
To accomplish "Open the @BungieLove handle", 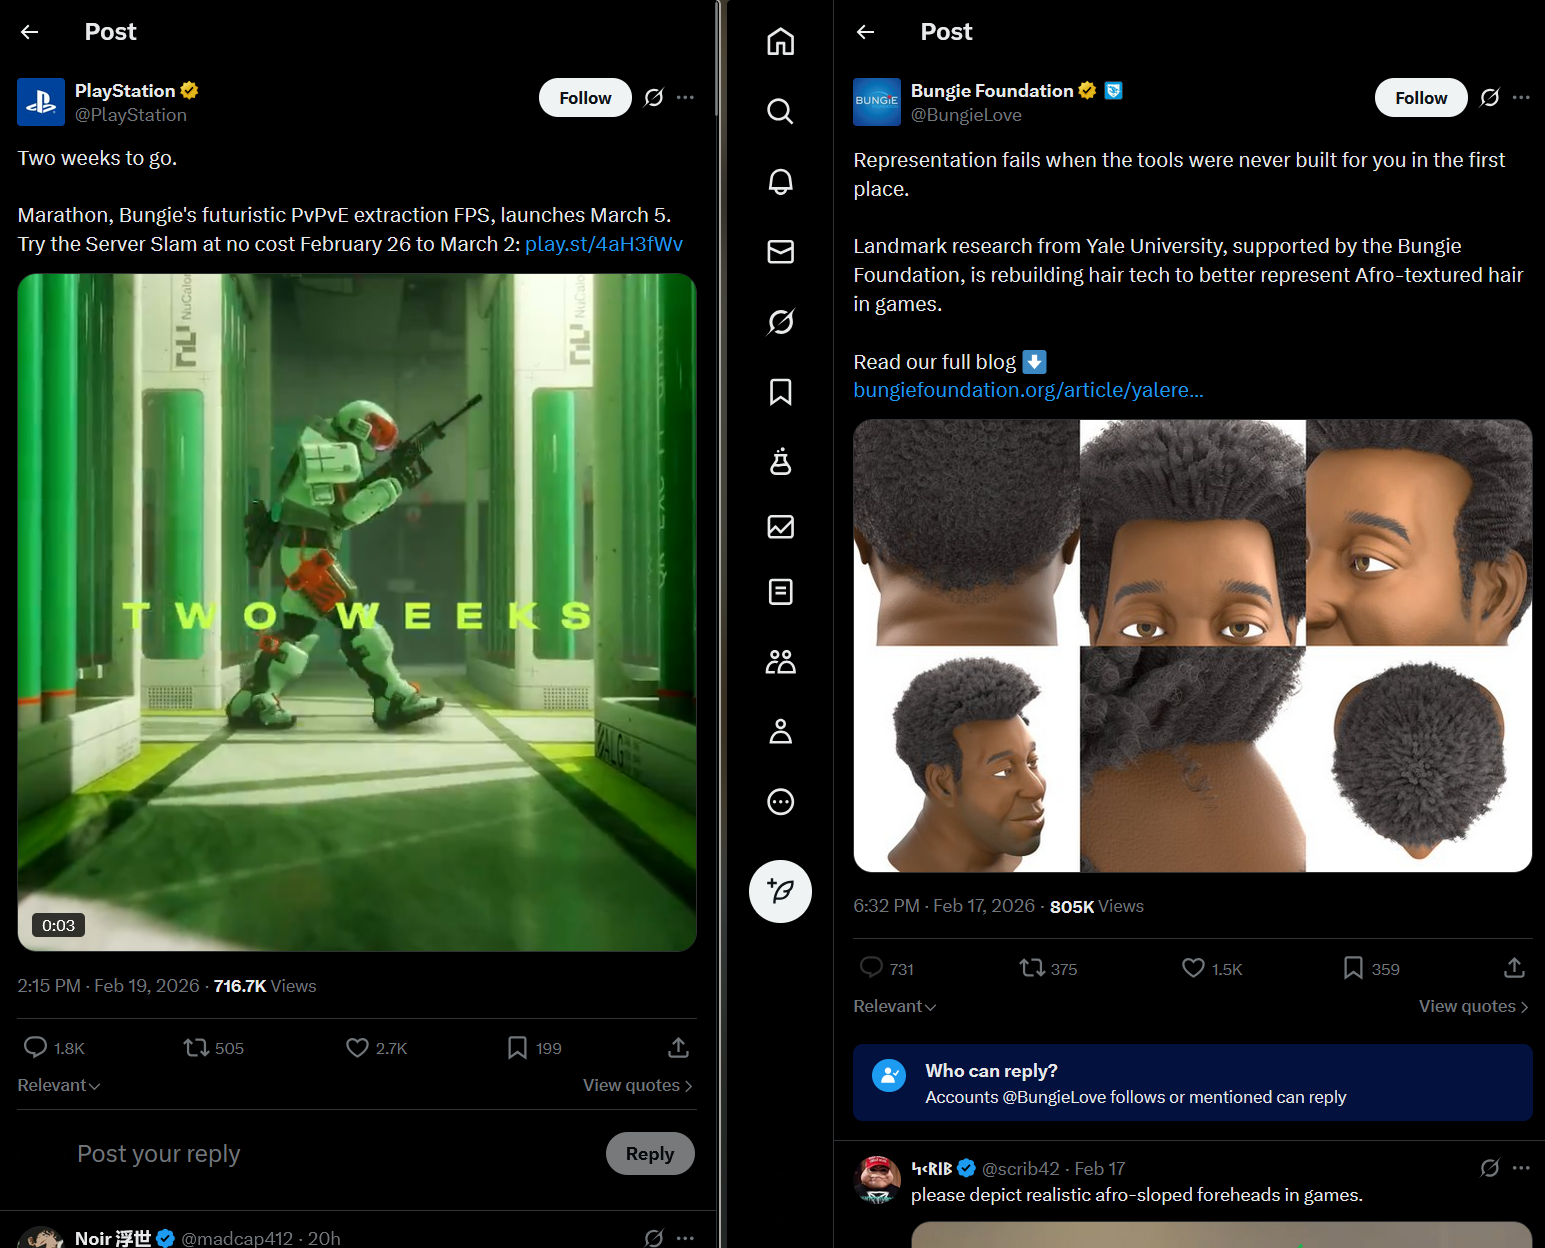I will tap(966, 115).
